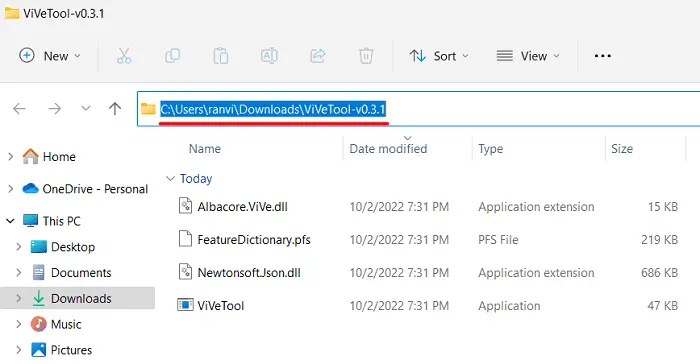Select This PC in sidebar
700x364 pixels.
62,221
